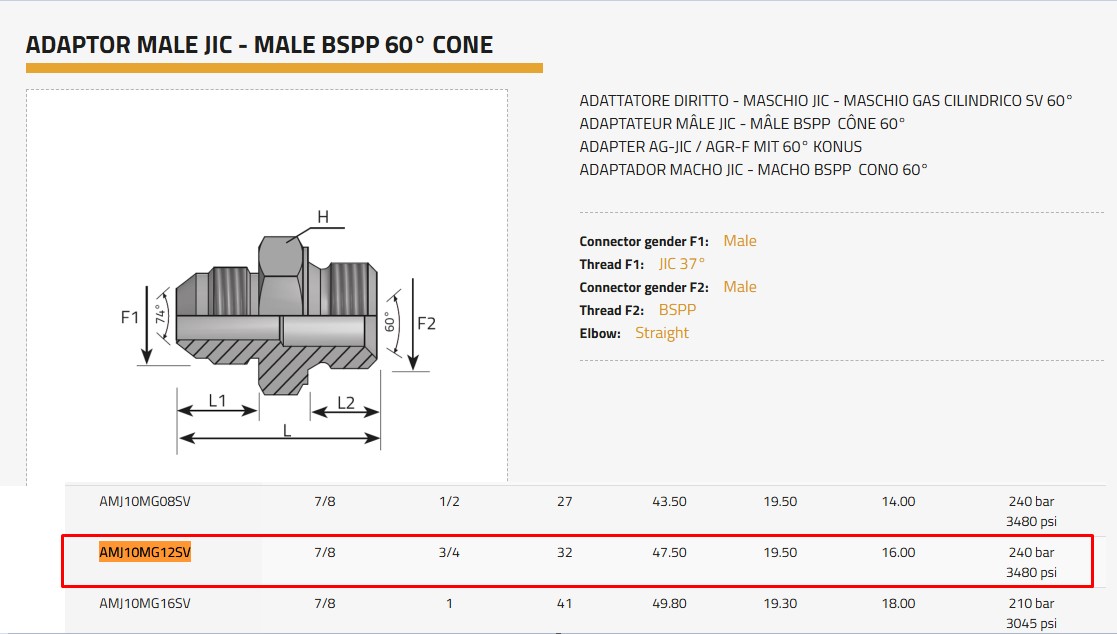The image size is (1117, 634).
Task: Click the F2 dimension label in diagram
Action: click(426, 323)
